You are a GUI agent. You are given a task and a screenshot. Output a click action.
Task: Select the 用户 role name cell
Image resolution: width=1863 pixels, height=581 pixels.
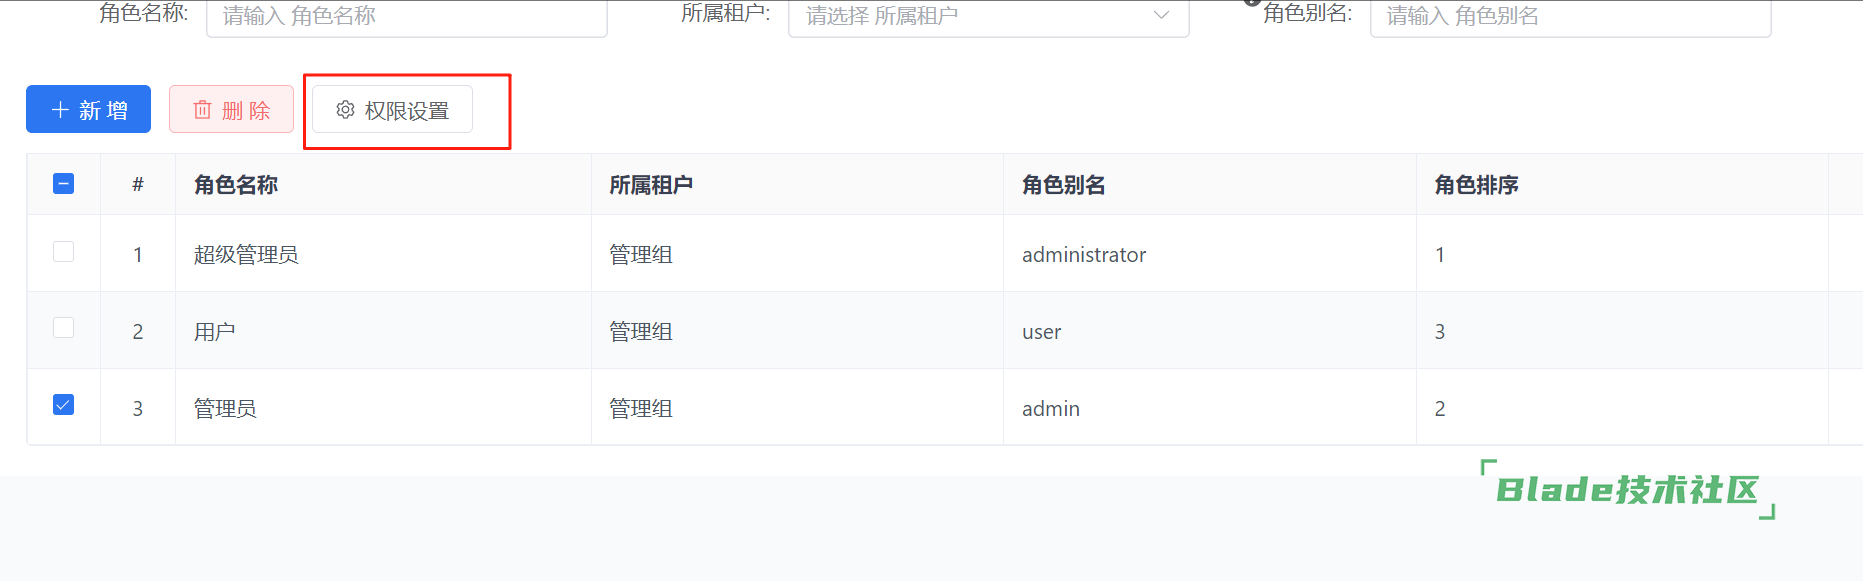[215, 332]
